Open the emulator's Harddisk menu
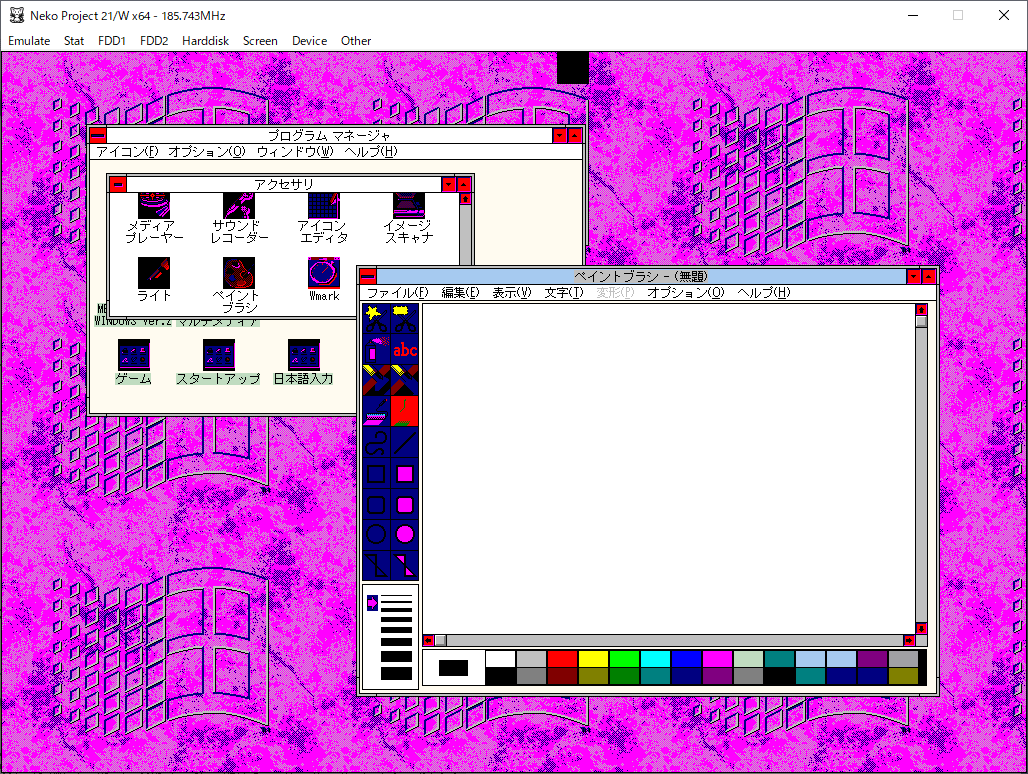The width and height of the screenshot is (1028, 774). coord(205,41)
